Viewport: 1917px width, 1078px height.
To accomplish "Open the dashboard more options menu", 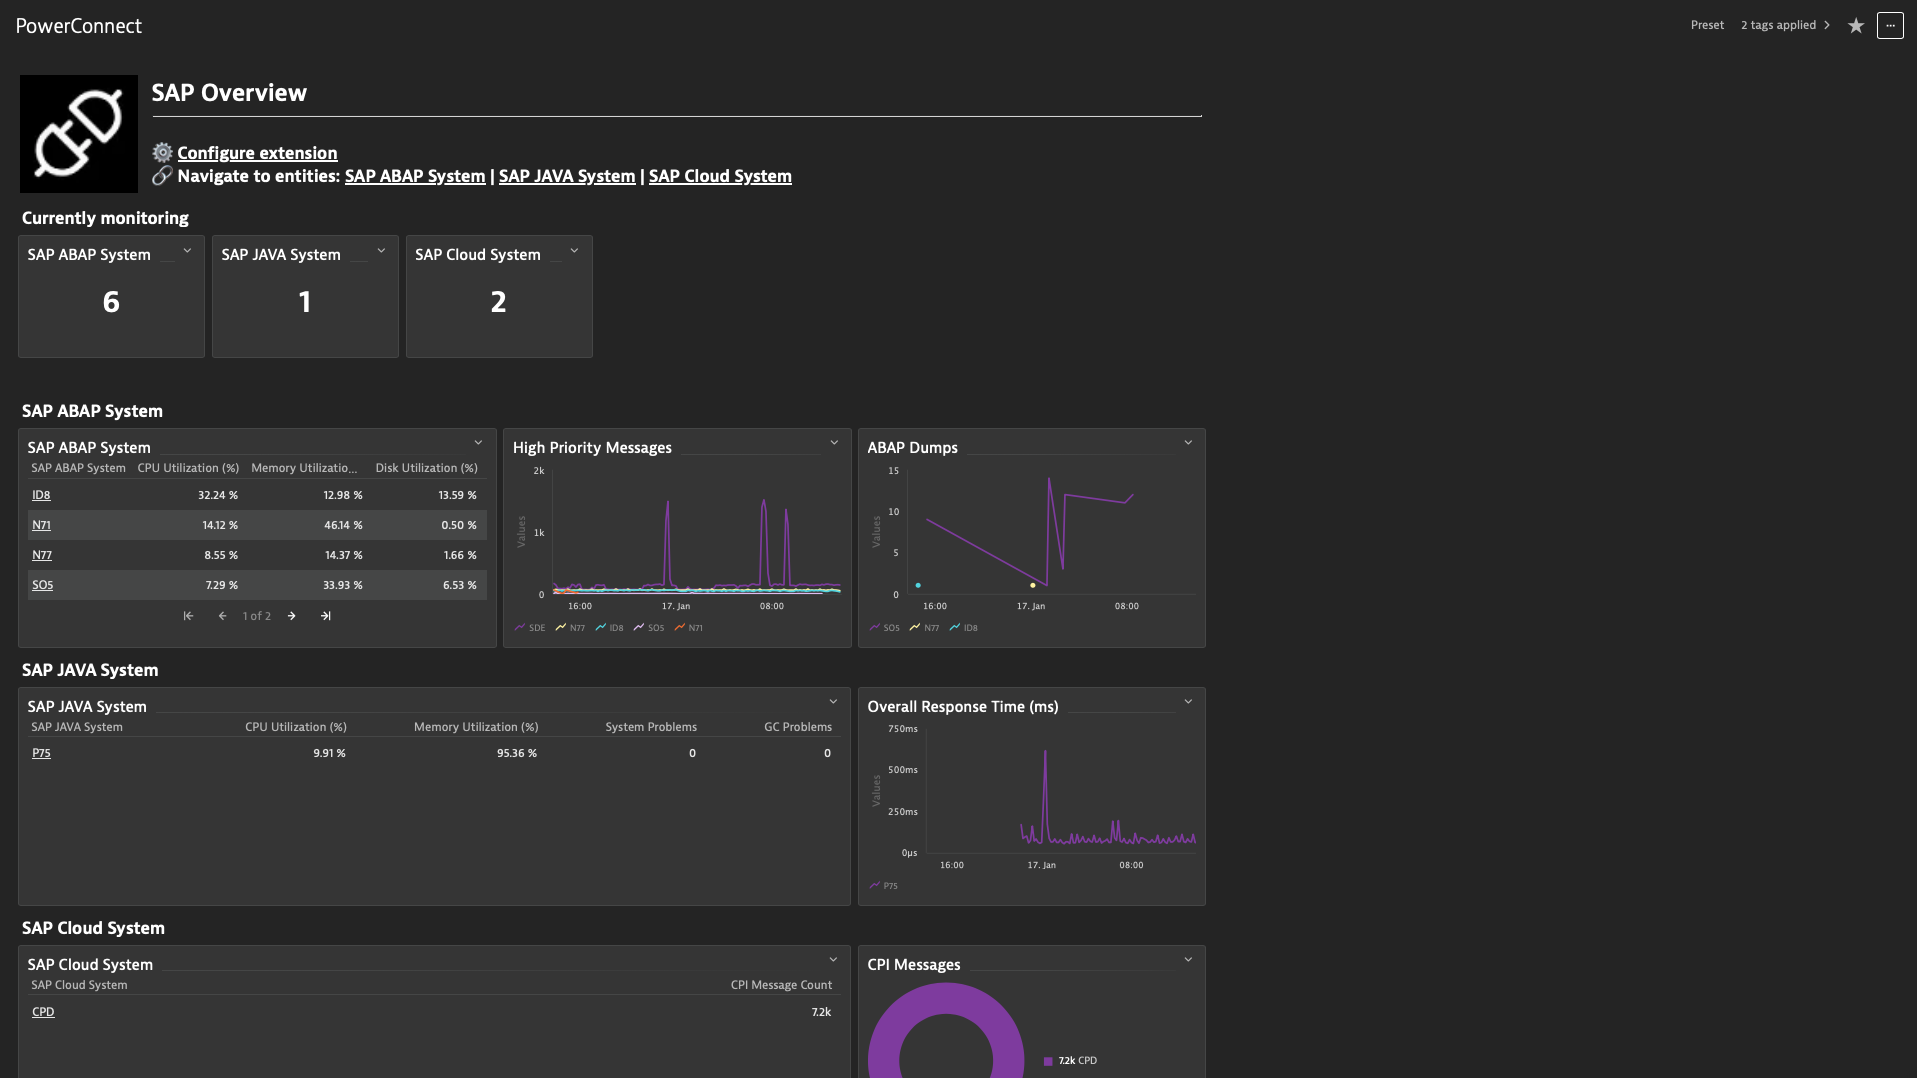I will point(1889,25).
